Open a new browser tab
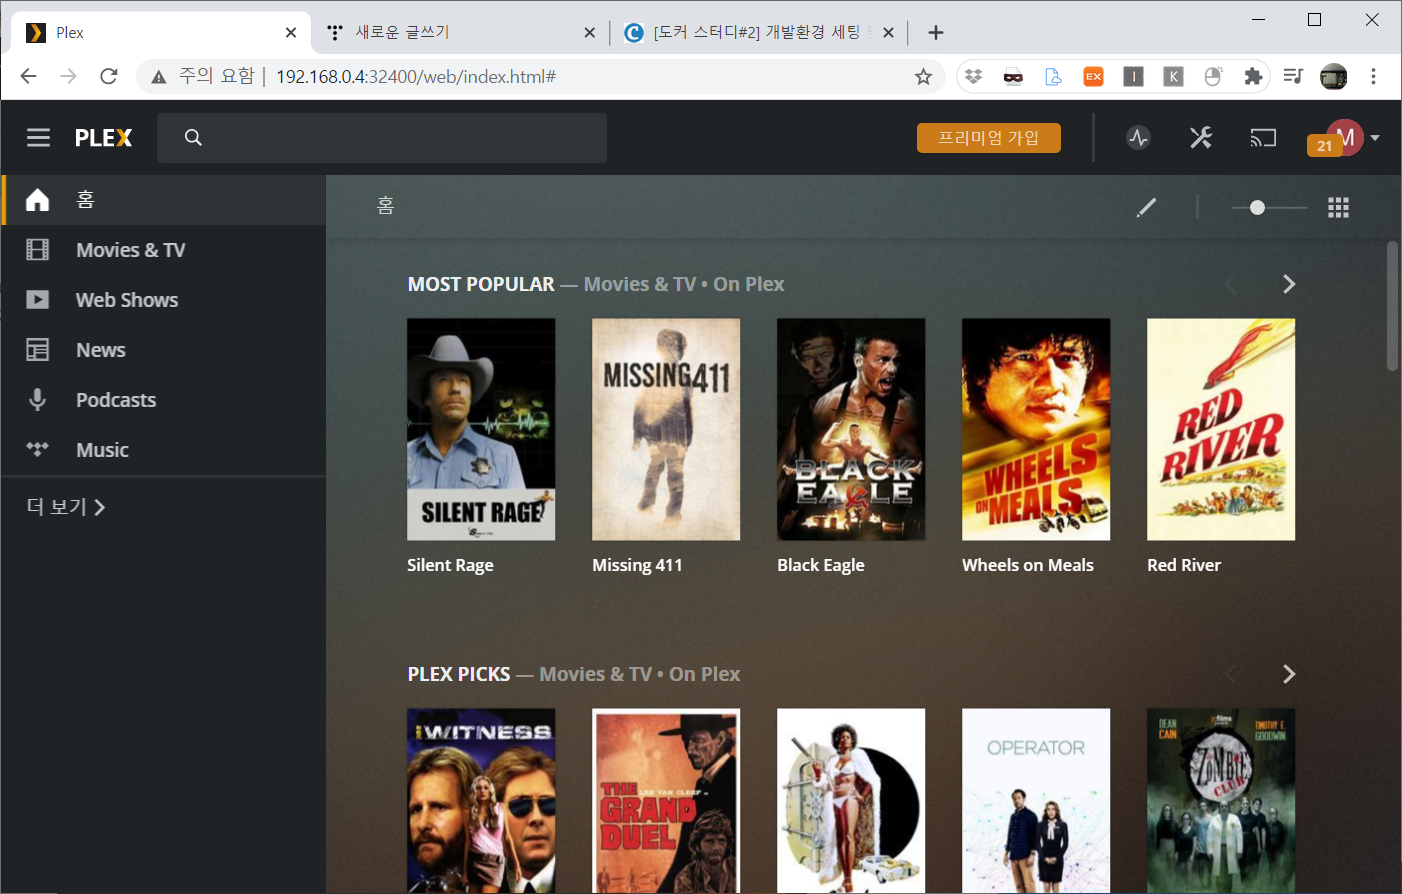Screen dimensions: 1402x894 (936, 33)
